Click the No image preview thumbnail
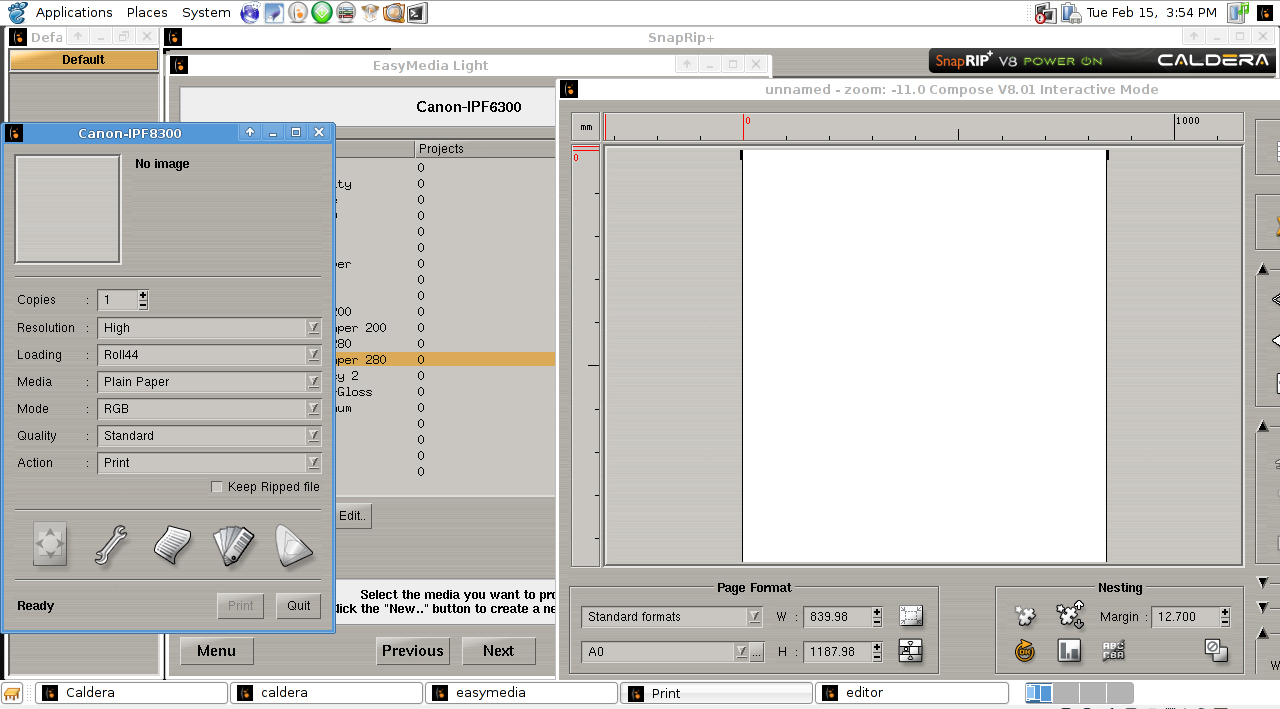Viewport: 1280px width, 709px height. coord(68,209)
